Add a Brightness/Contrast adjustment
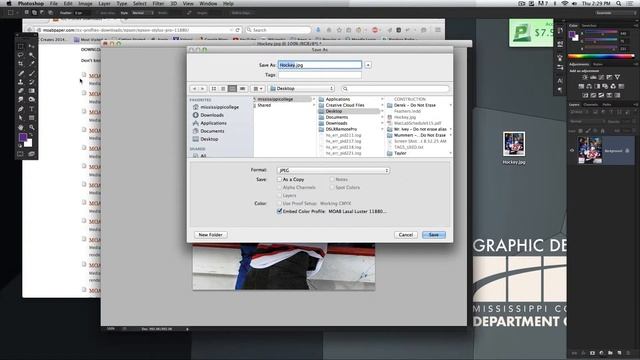640x360 pixels. [x=585, y=77]
